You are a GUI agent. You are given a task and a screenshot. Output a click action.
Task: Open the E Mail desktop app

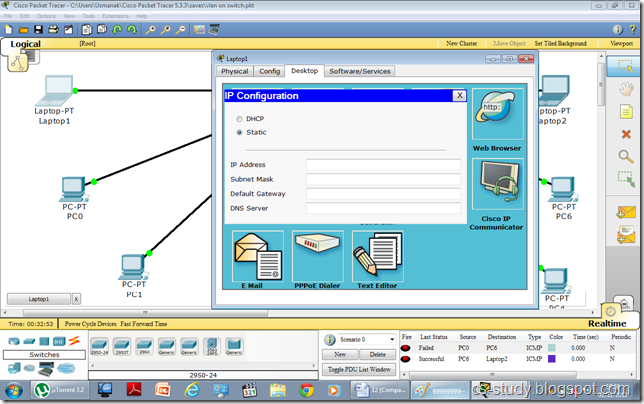tap(258, 256)
